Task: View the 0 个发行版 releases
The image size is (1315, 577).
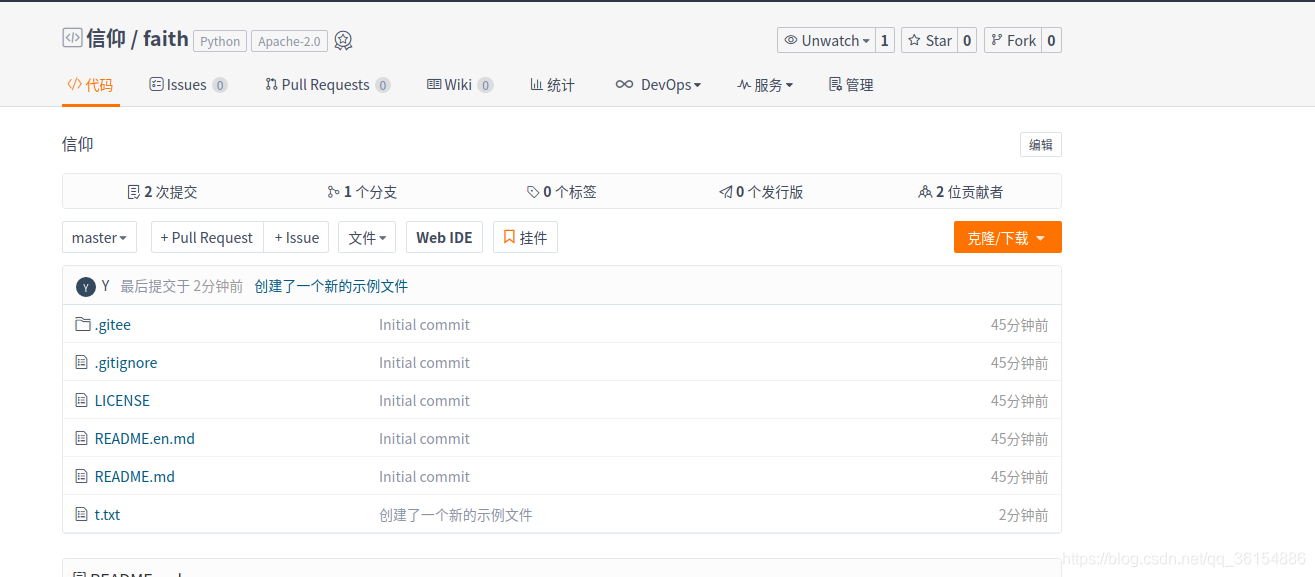Action: pyautogui.click(x=761, y=192)
